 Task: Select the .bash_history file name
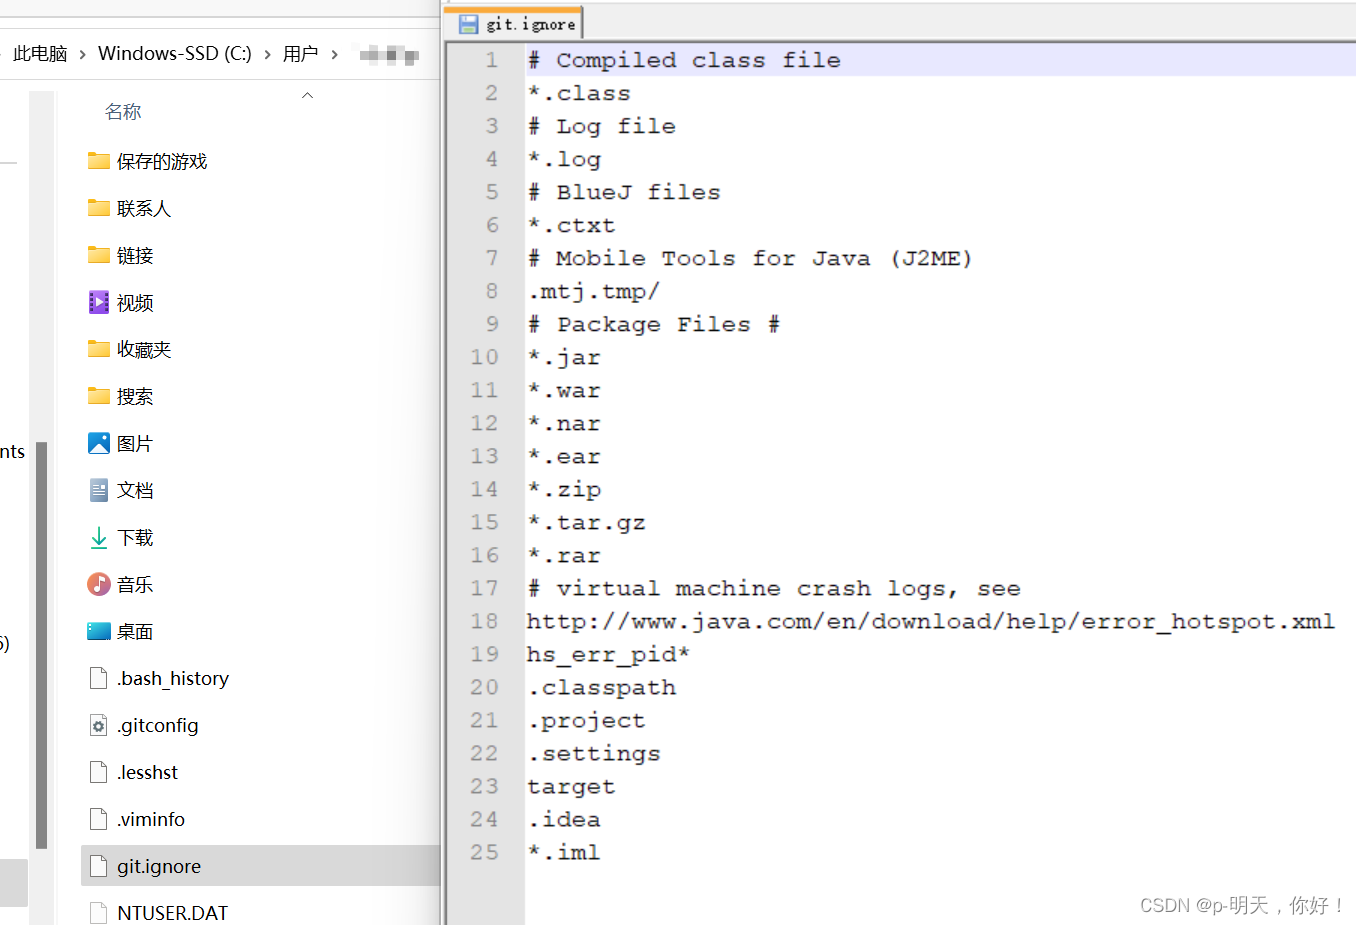pyautogui.click(x=173, y=678)
